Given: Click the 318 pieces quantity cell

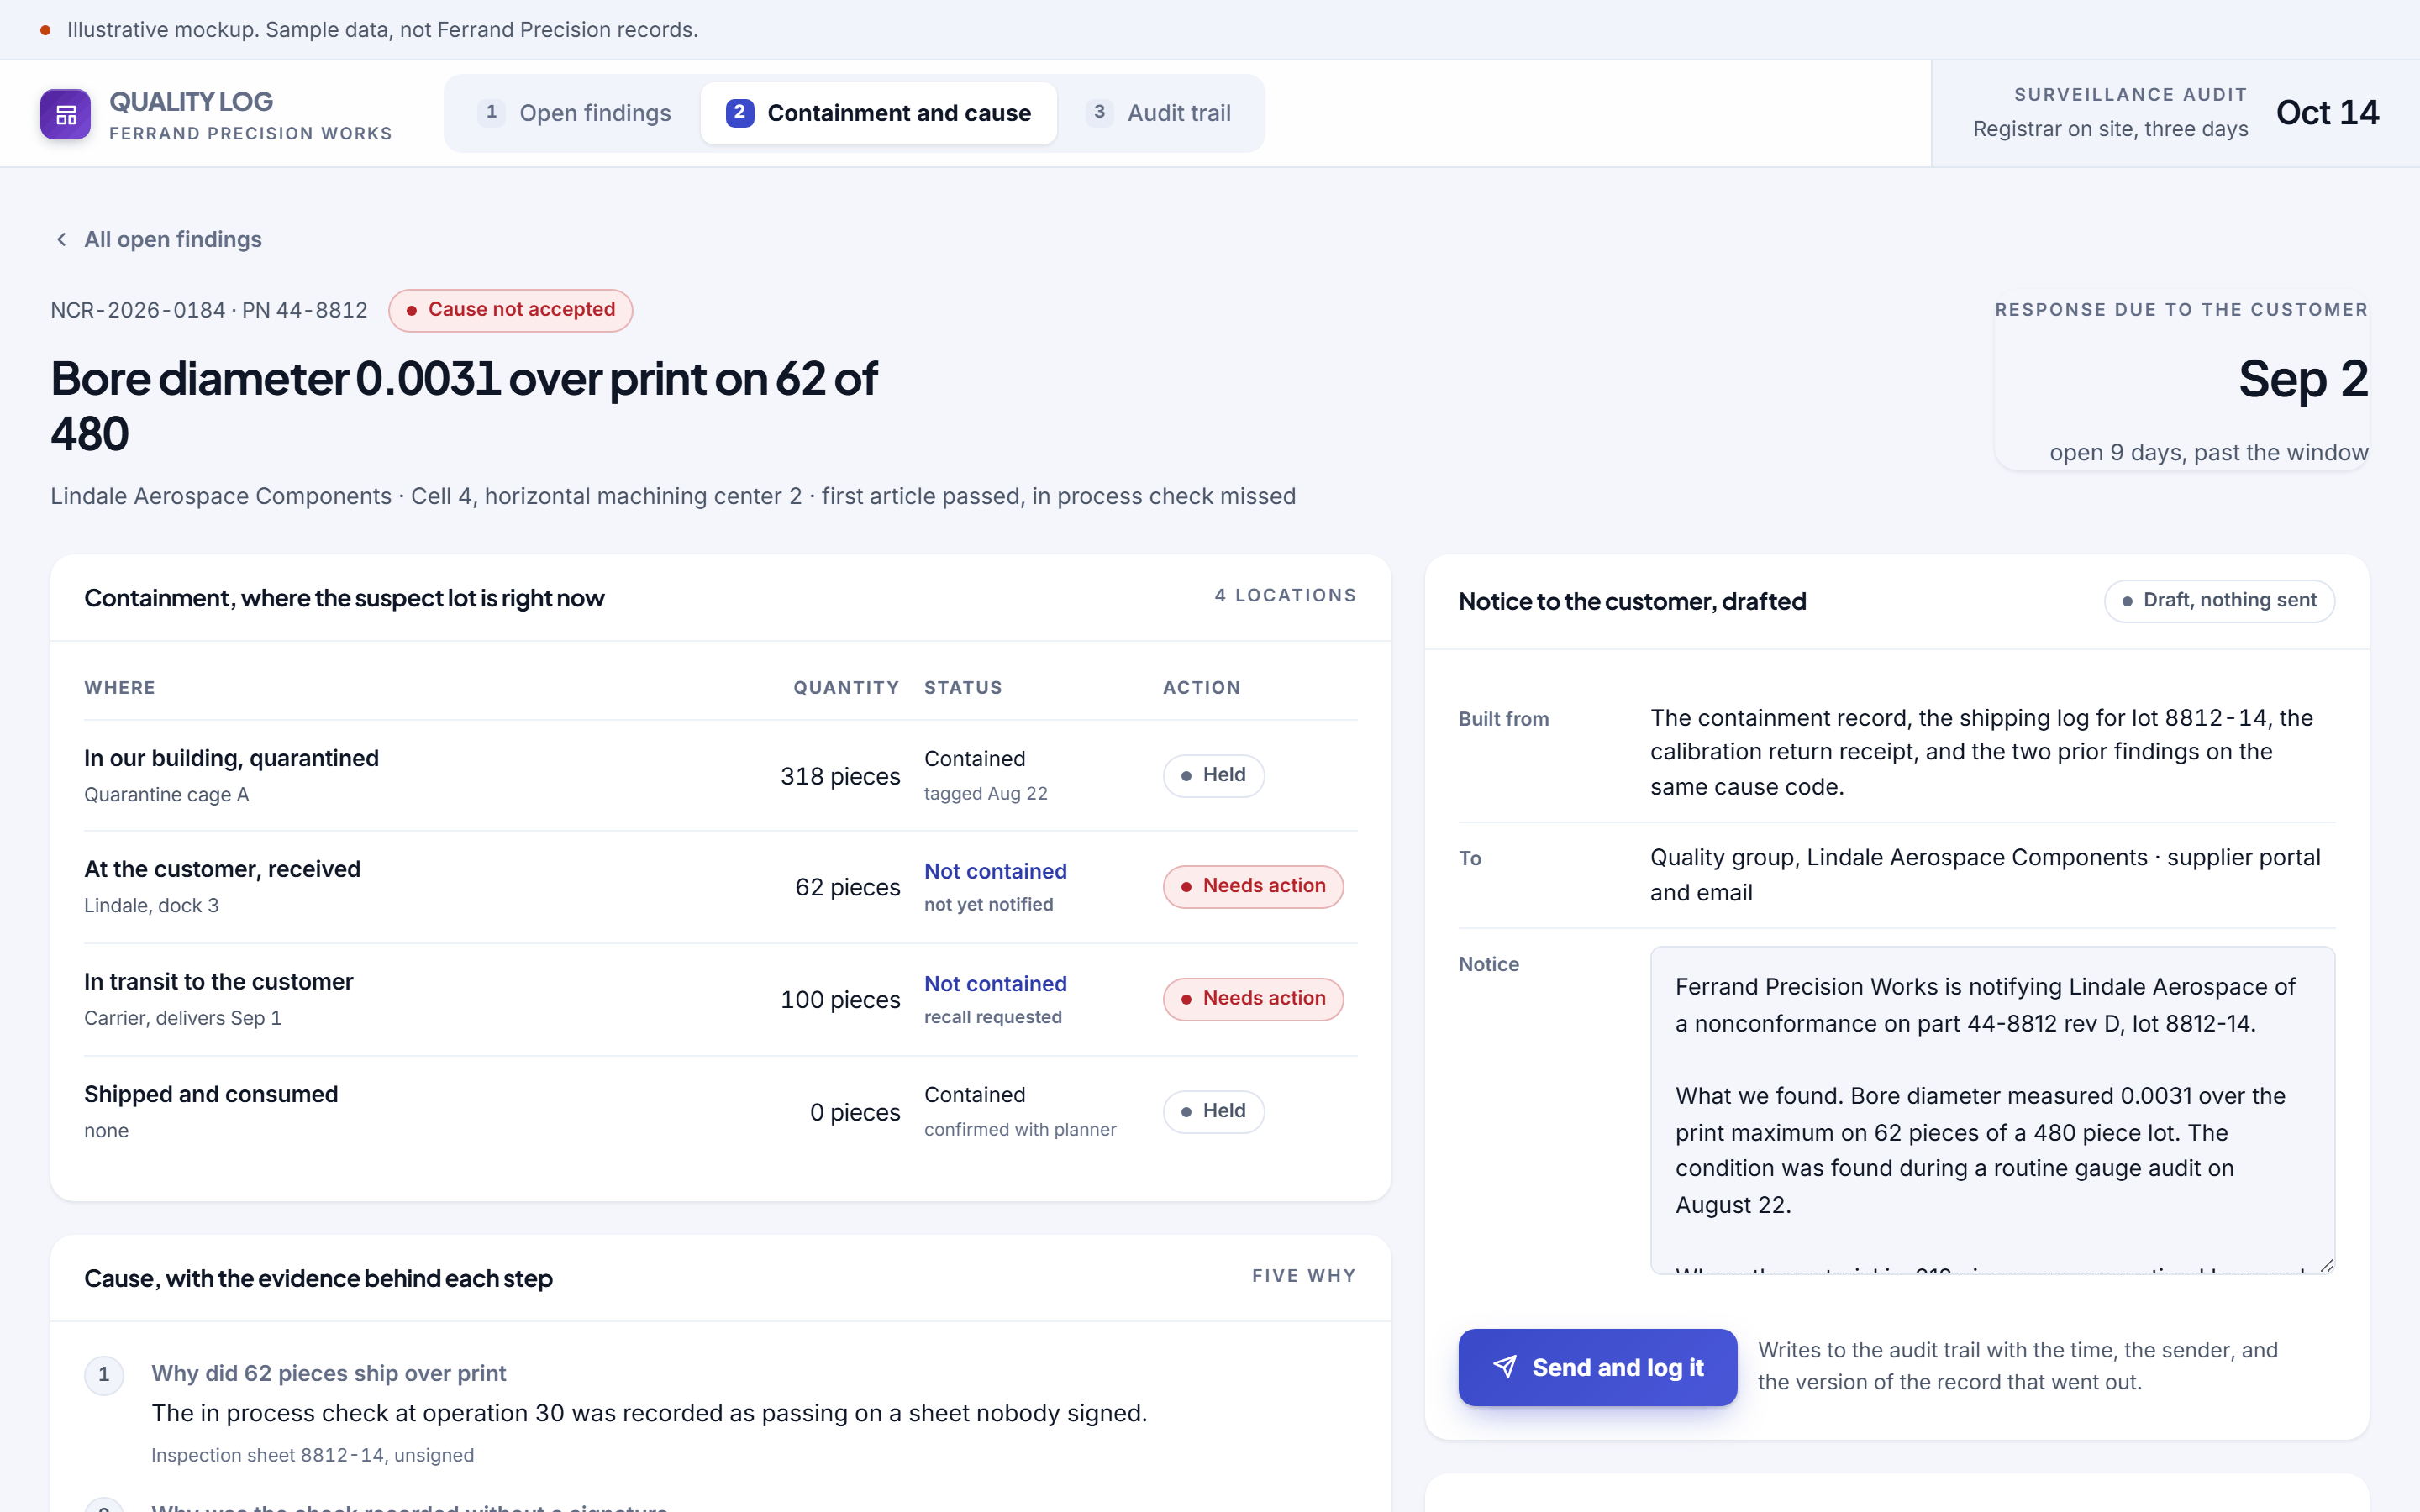Looking at the screenshot, I should (x=840, y=776).
